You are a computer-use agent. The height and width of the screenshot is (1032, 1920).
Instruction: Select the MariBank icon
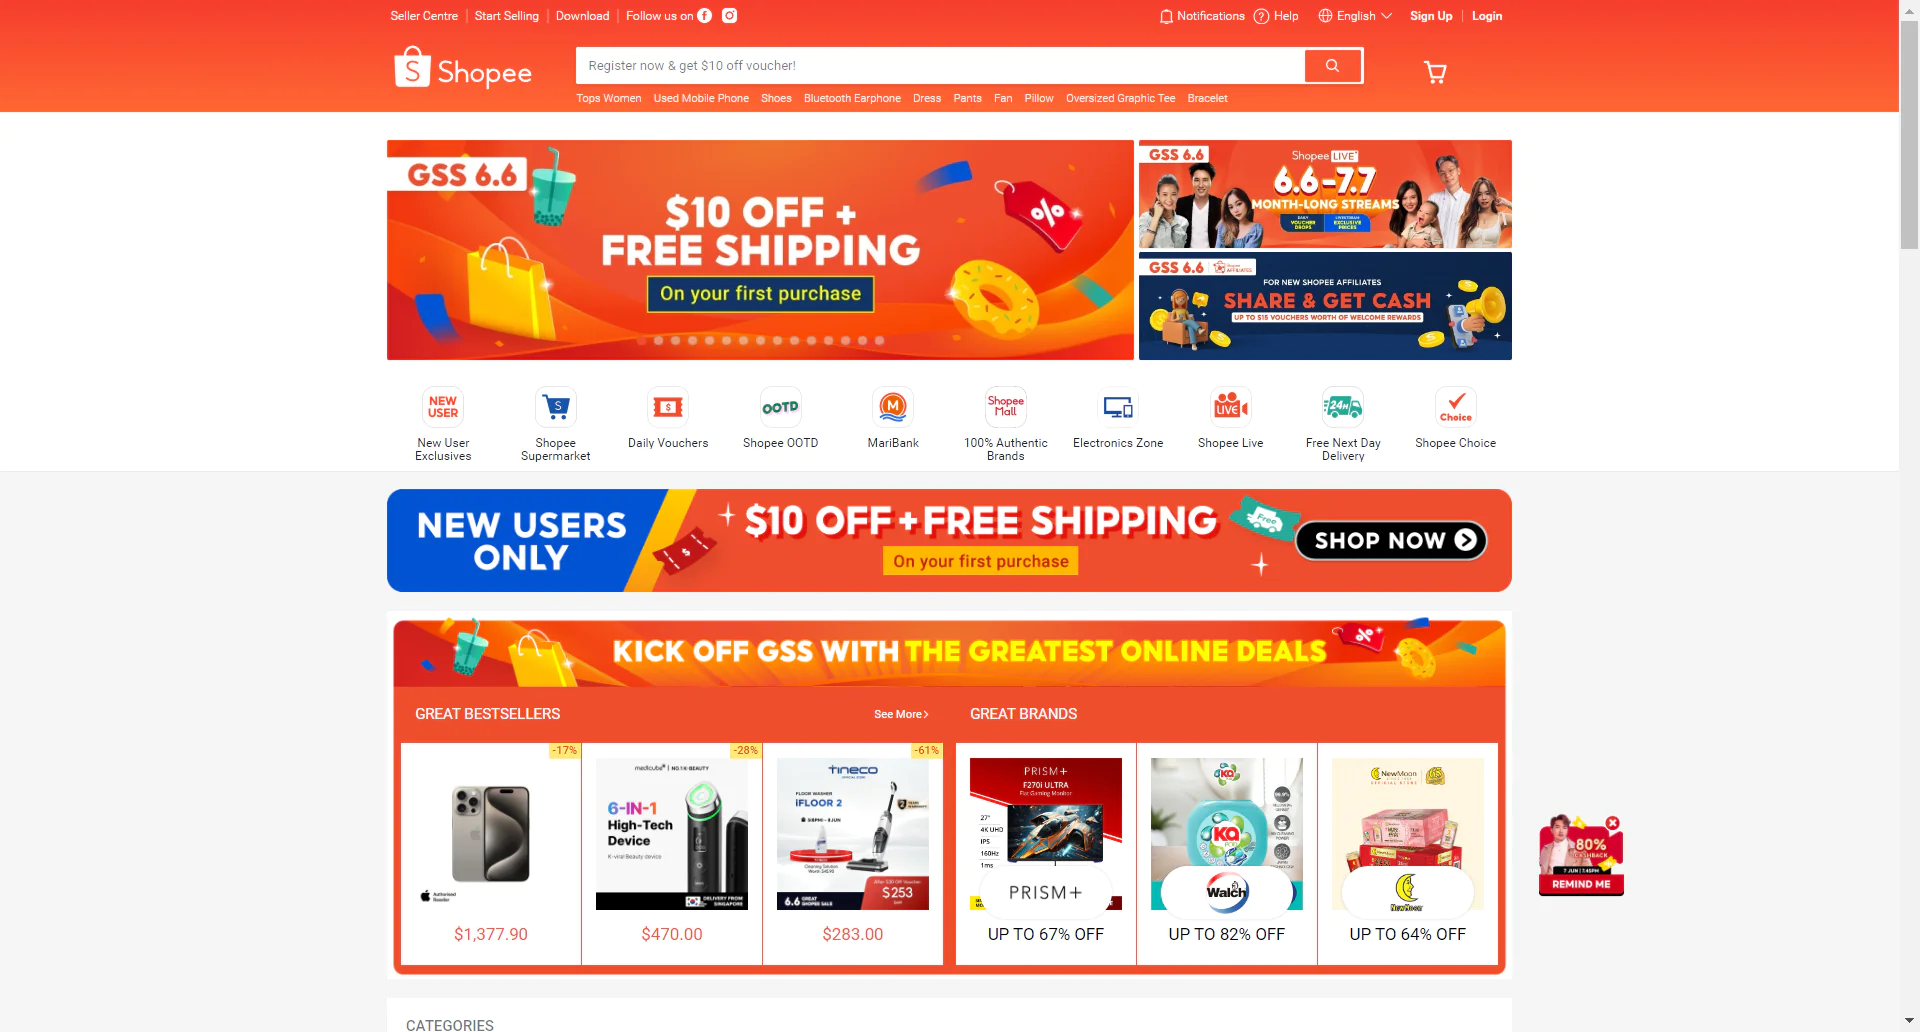tap(893, 408)
